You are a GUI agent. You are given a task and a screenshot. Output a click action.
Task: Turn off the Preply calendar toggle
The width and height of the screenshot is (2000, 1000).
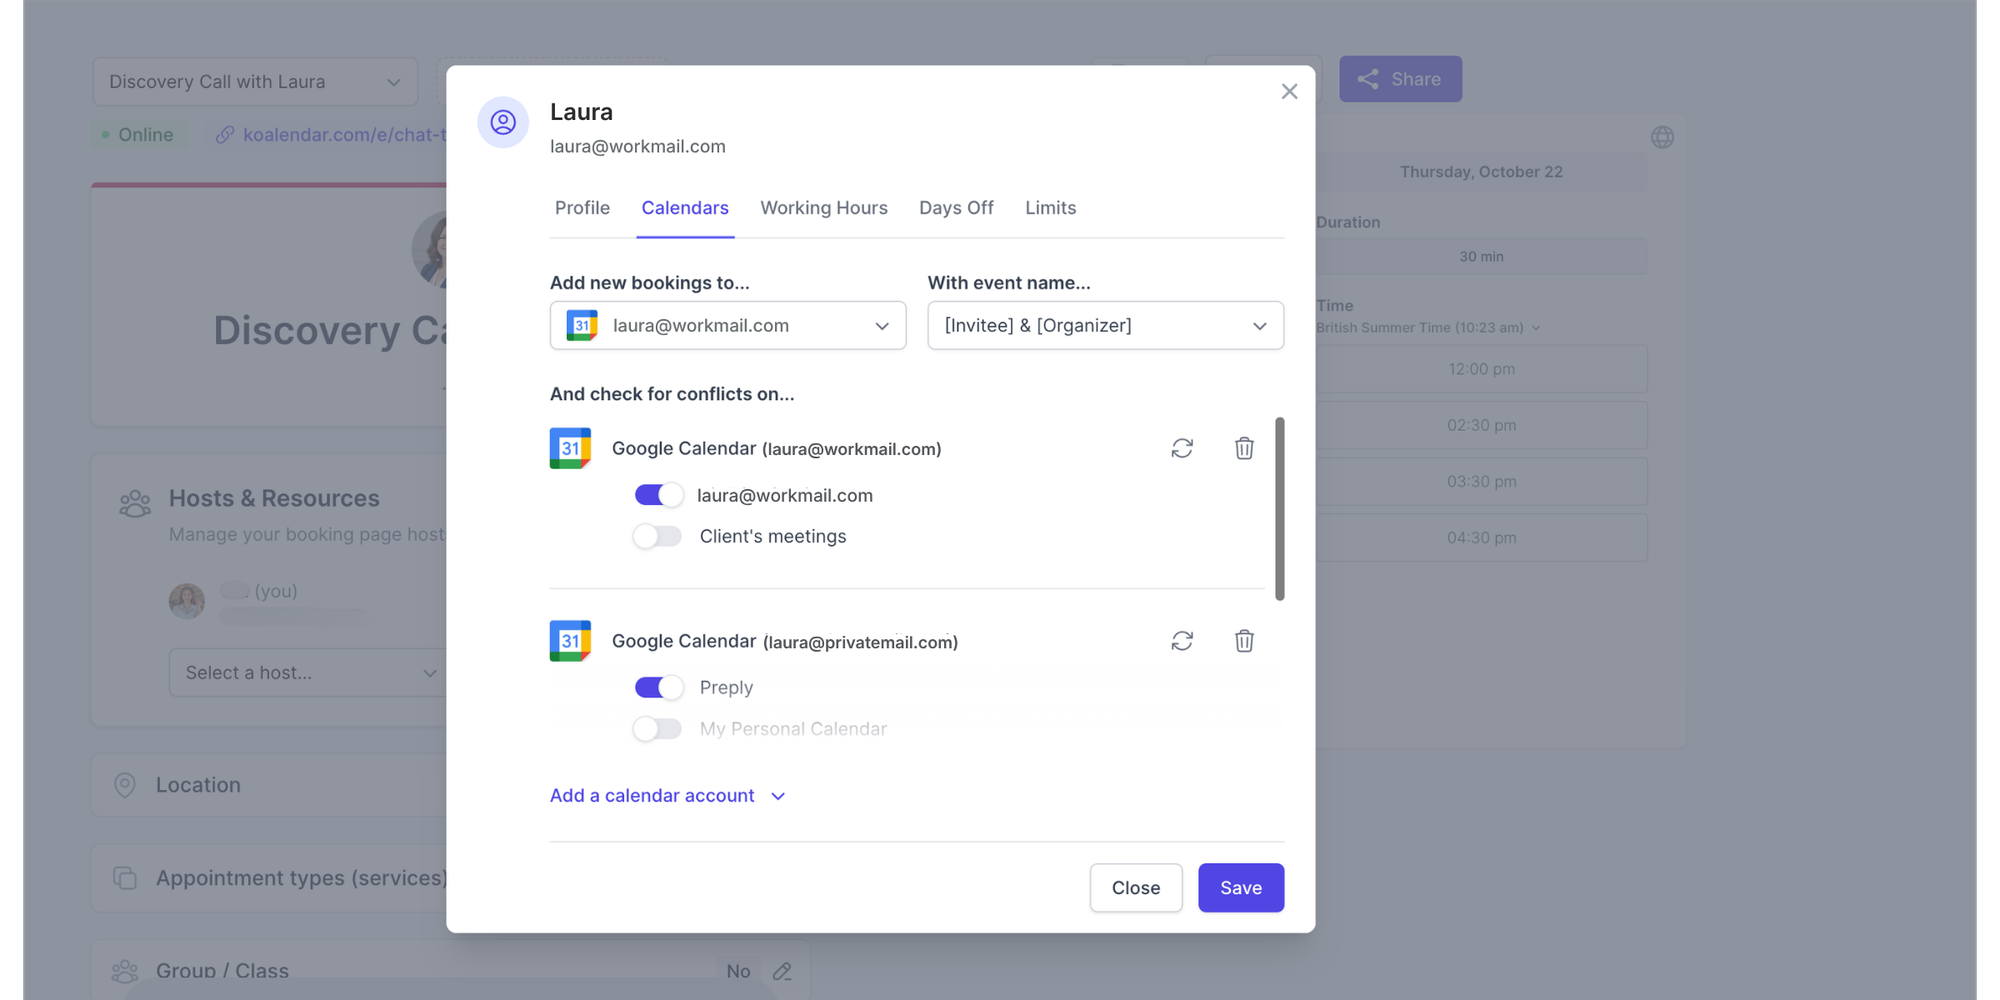[659, 687]
